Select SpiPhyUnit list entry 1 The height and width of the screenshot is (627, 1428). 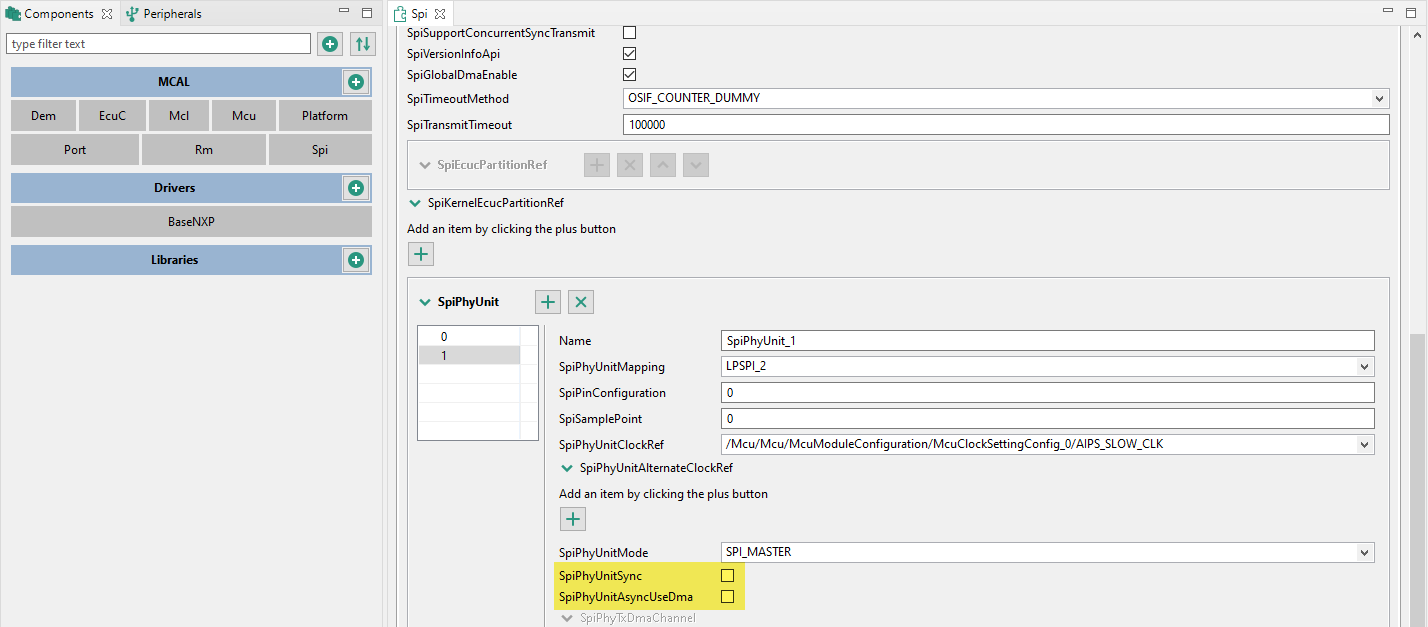pyautogui.click(x=469, y=355)
